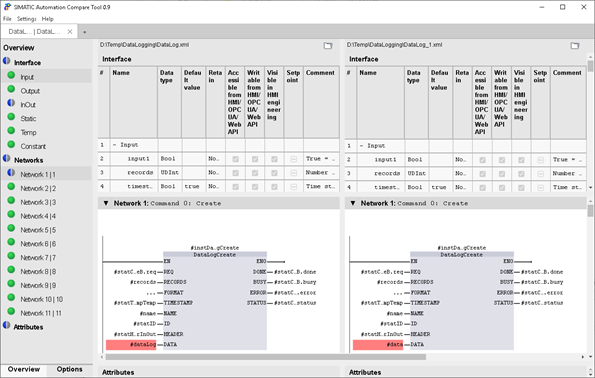
Task: Toggle Writable from HMI checkbox for right records
Action: pyautogui.click(x=502, y=174)
